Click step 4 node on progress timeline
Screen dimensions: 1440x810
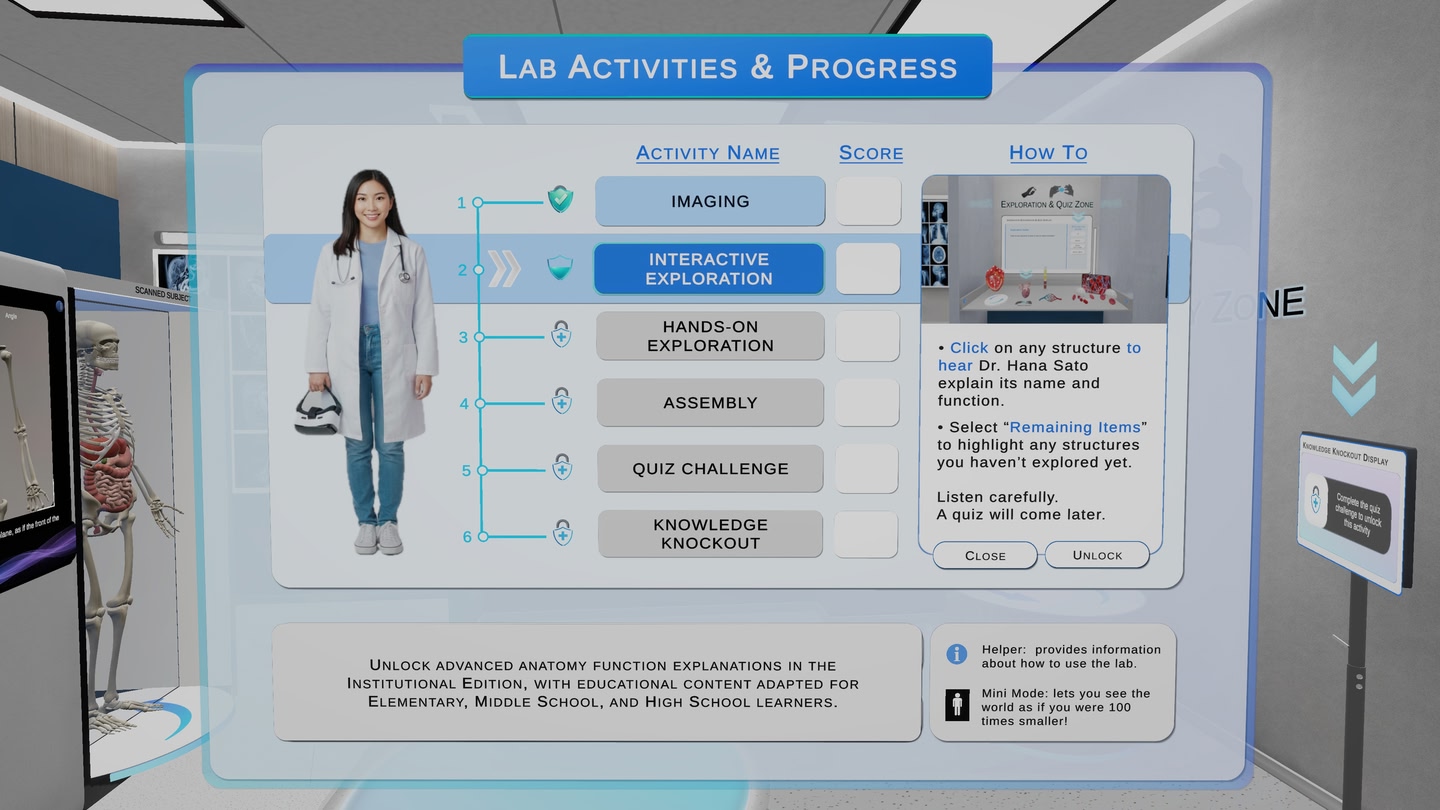[x=480, y=404]
